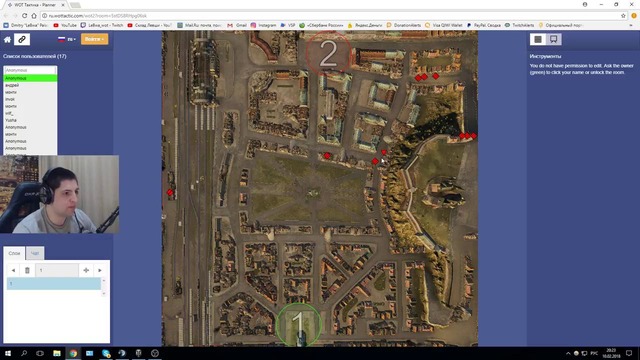Open the PayPal Сводка bookmark
The image size is (640, 360).
point(483,25)
